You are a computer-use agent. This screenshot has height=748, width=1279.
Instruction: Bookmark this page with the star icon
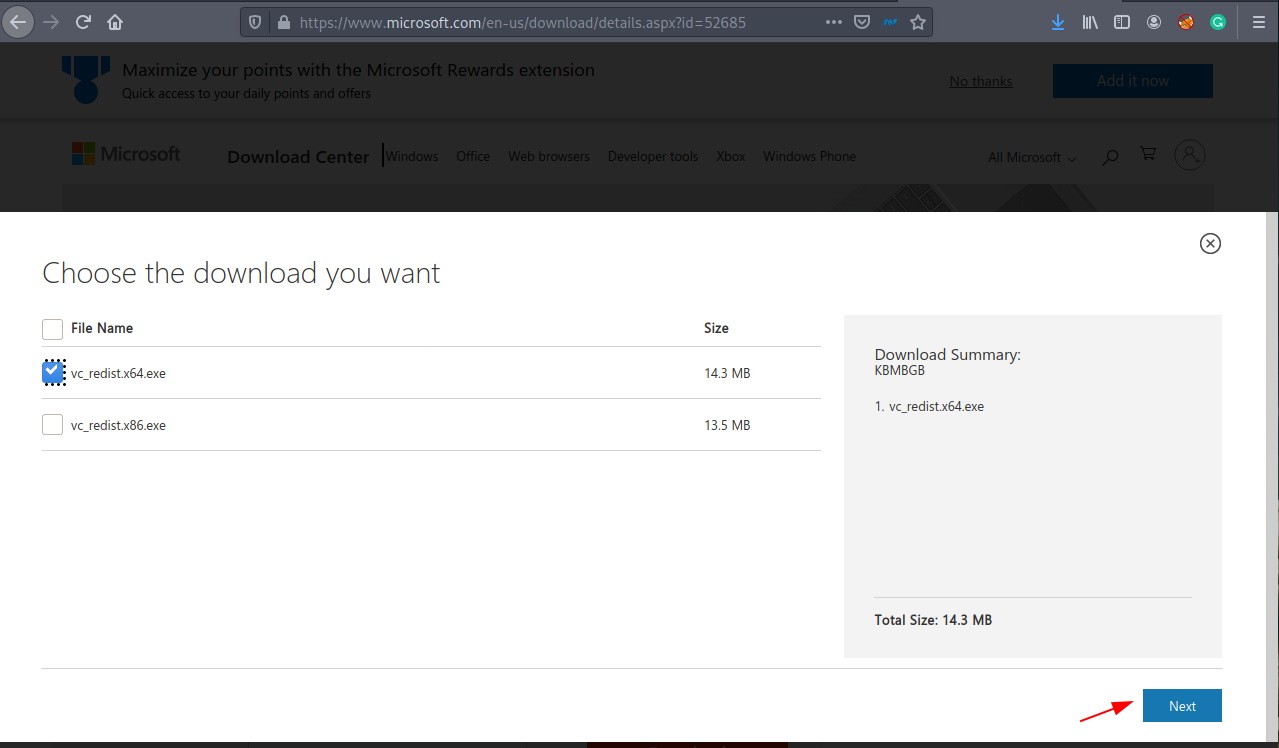coord(917,22)
